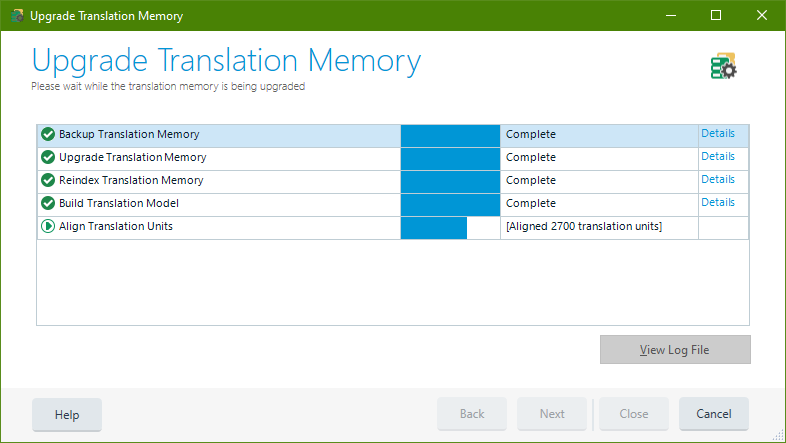The image size is (786, 443).
Task: Minimize the Upgrade Translation Memory window
Action: [x=671, y=16]
